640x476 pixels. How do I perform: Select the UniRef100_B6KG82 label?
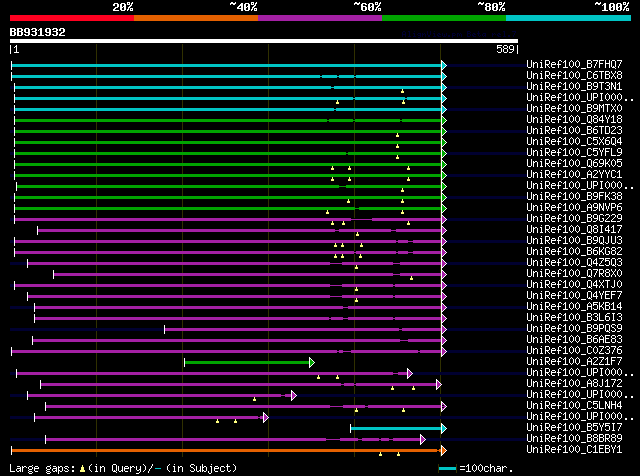(574, 251)
